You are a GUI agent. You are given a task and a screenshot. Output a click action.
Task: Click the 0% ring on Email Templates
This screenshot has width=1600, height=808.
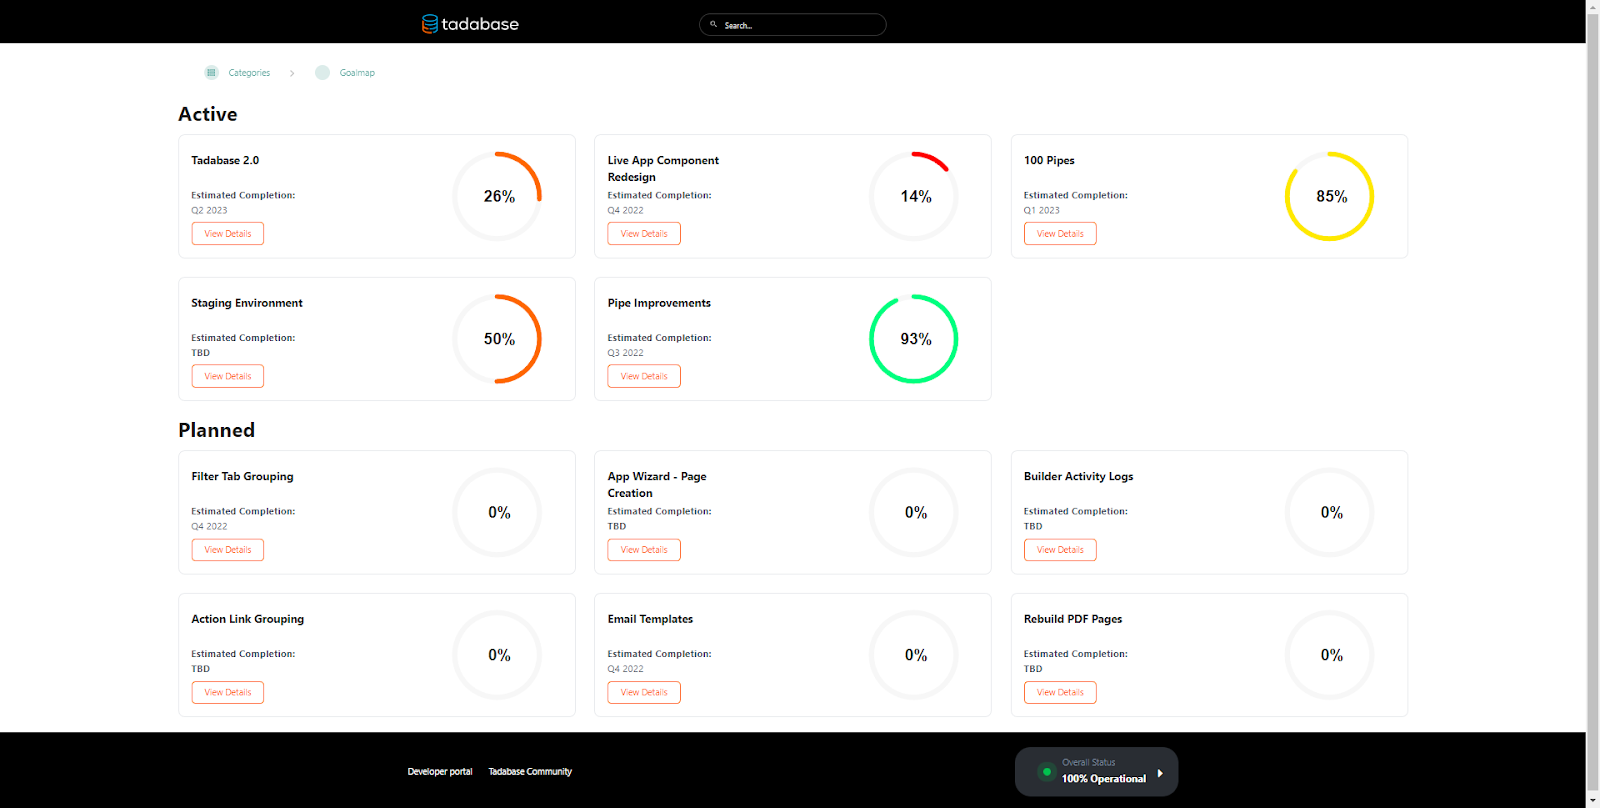(914, 655)
